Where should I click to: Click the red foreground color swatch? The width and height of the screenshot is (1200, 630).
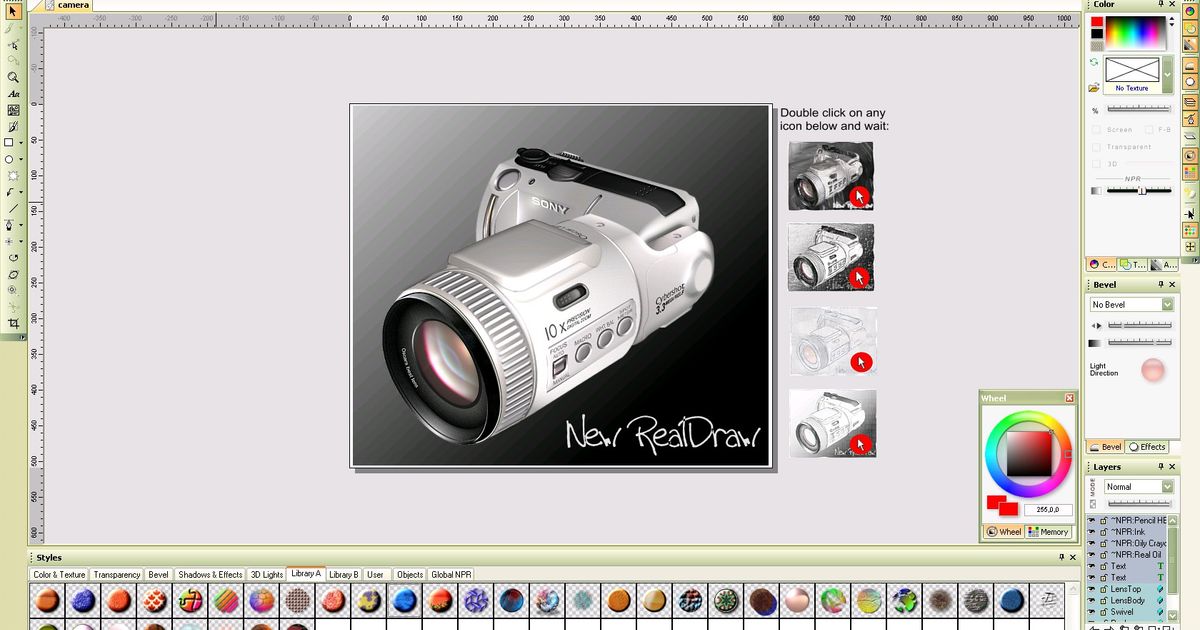pos(1097,21)
